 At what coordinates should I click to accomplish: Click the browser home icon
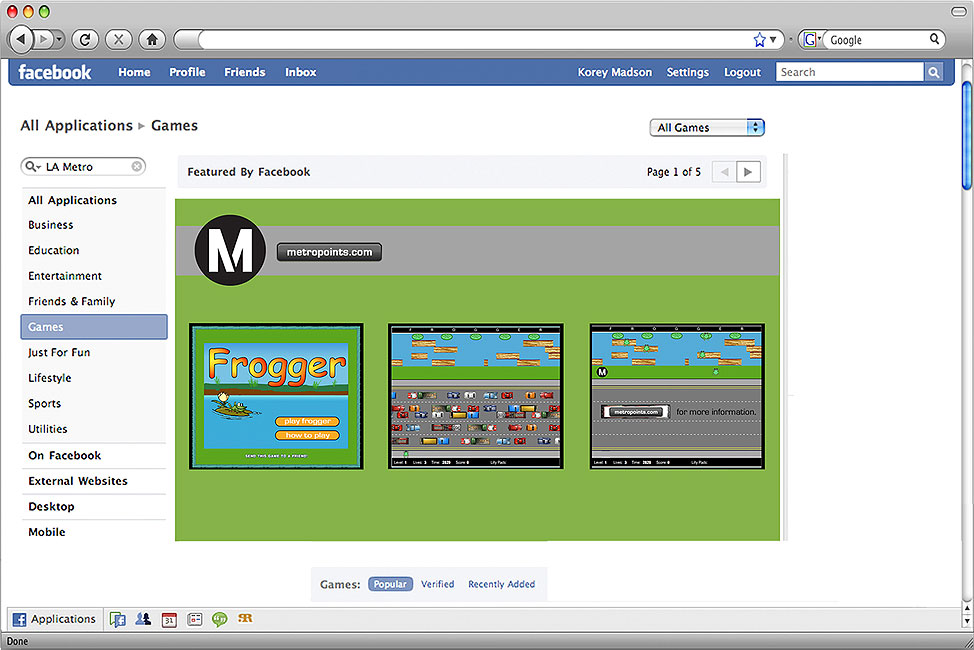pyautogui.click(x=152, y=40)
